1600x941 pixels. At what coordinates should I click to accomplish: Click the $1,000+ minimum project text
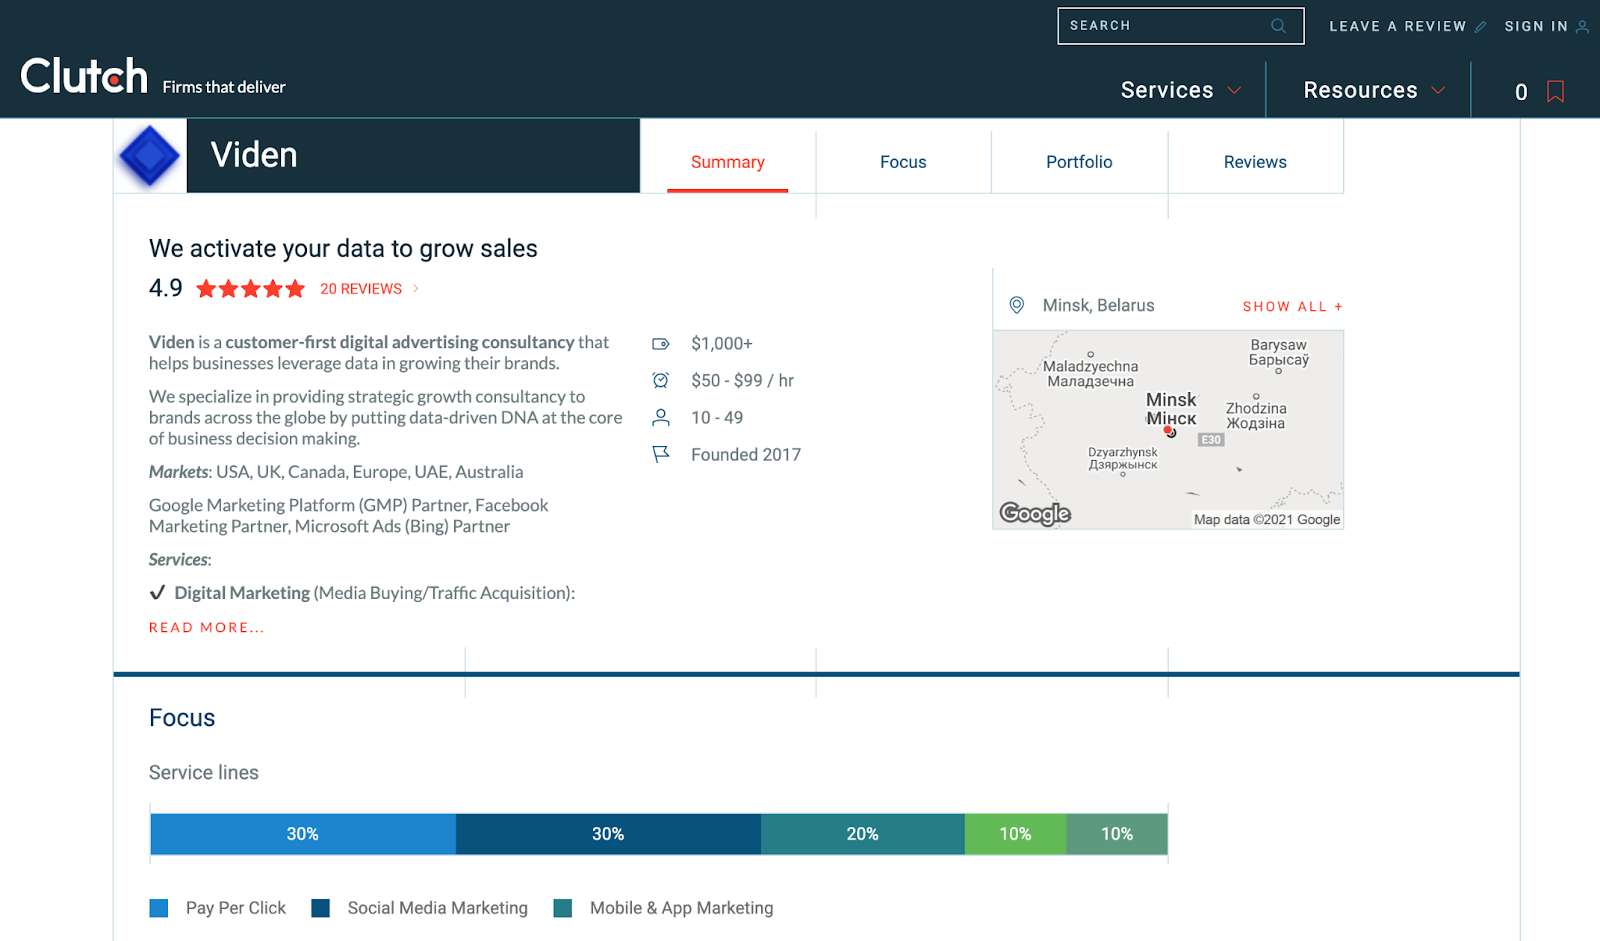[722, 344]
